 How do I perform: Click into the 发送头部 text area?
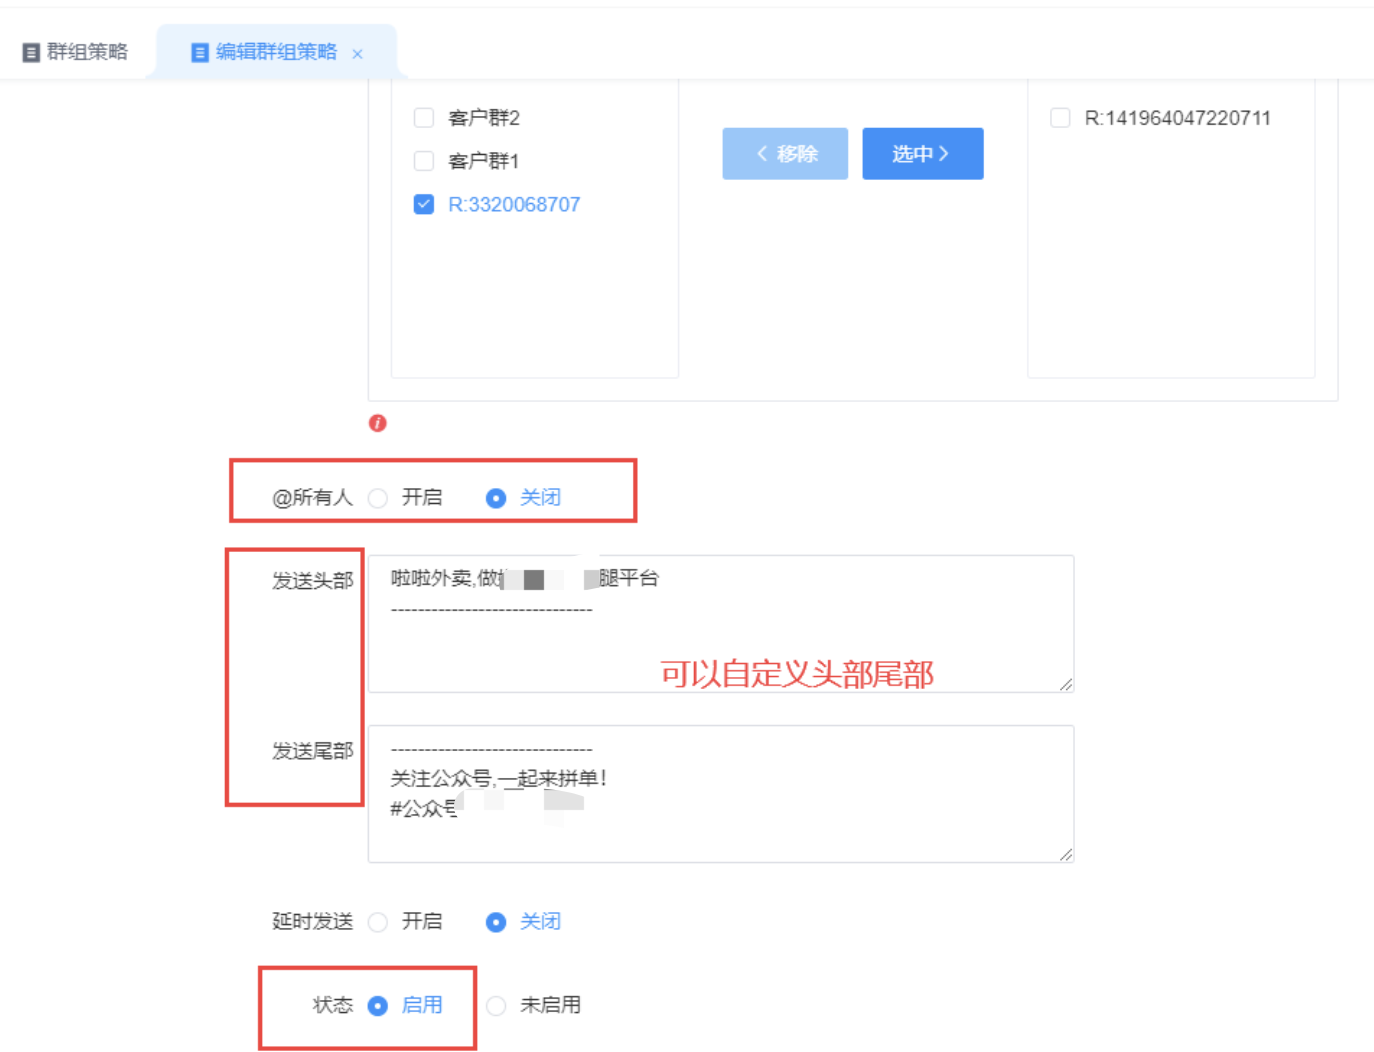(x=721, y=624)
